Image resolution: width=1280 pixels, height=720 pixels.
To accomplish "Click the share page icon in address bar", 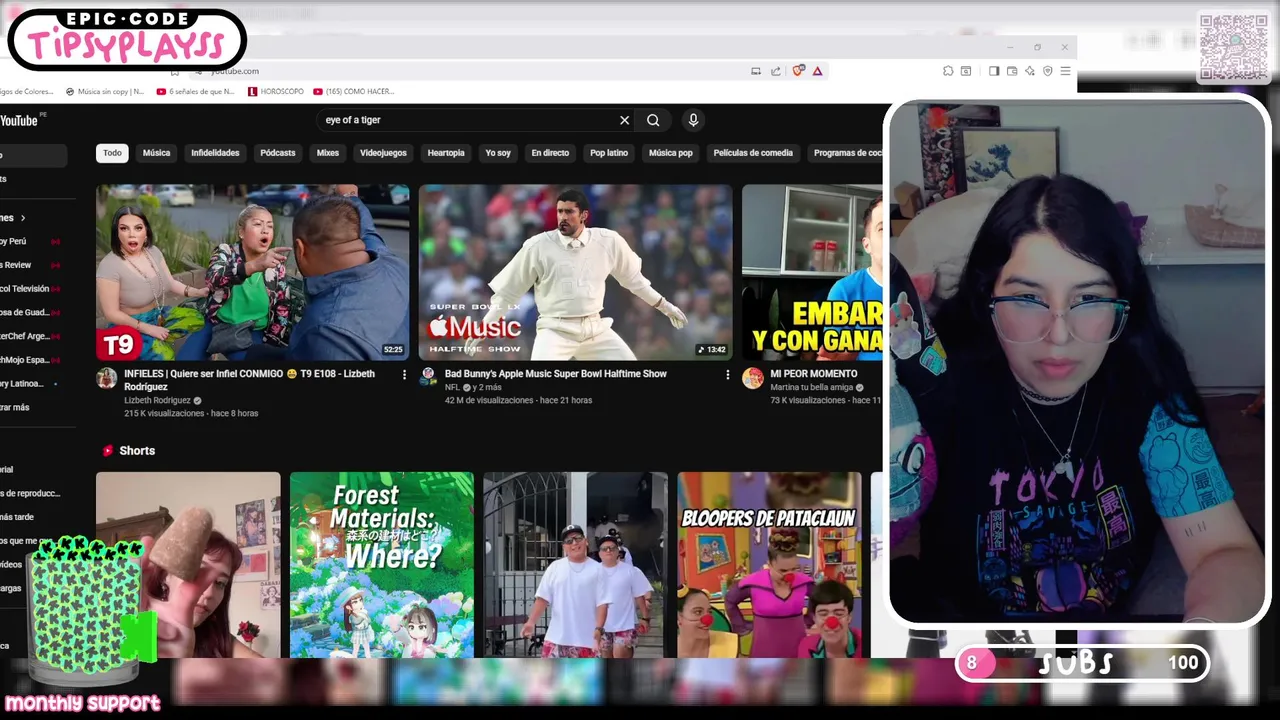I will pos(775,71).
